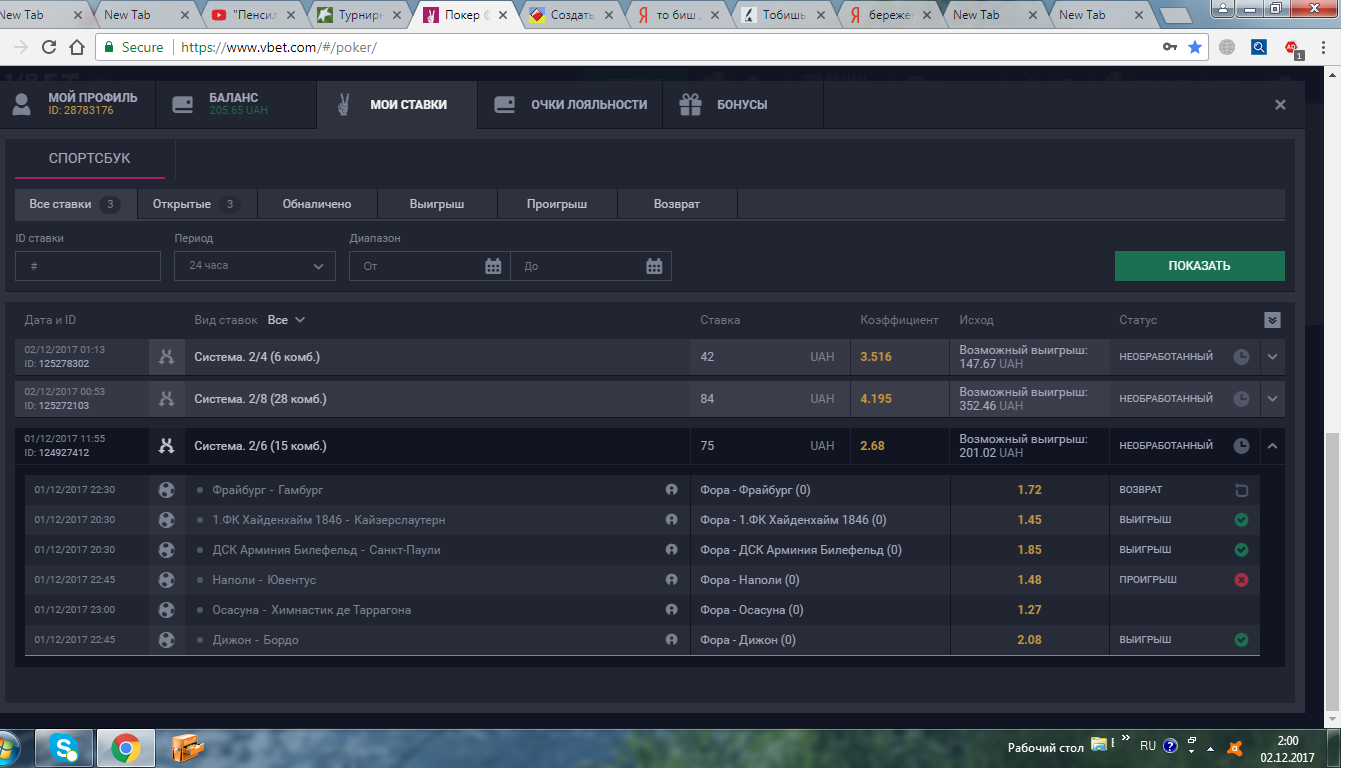Viewport: 1366px width, 768px height.
Task: Click green win checkmark on Дижон row
Action: click(x=1241, y=640)
